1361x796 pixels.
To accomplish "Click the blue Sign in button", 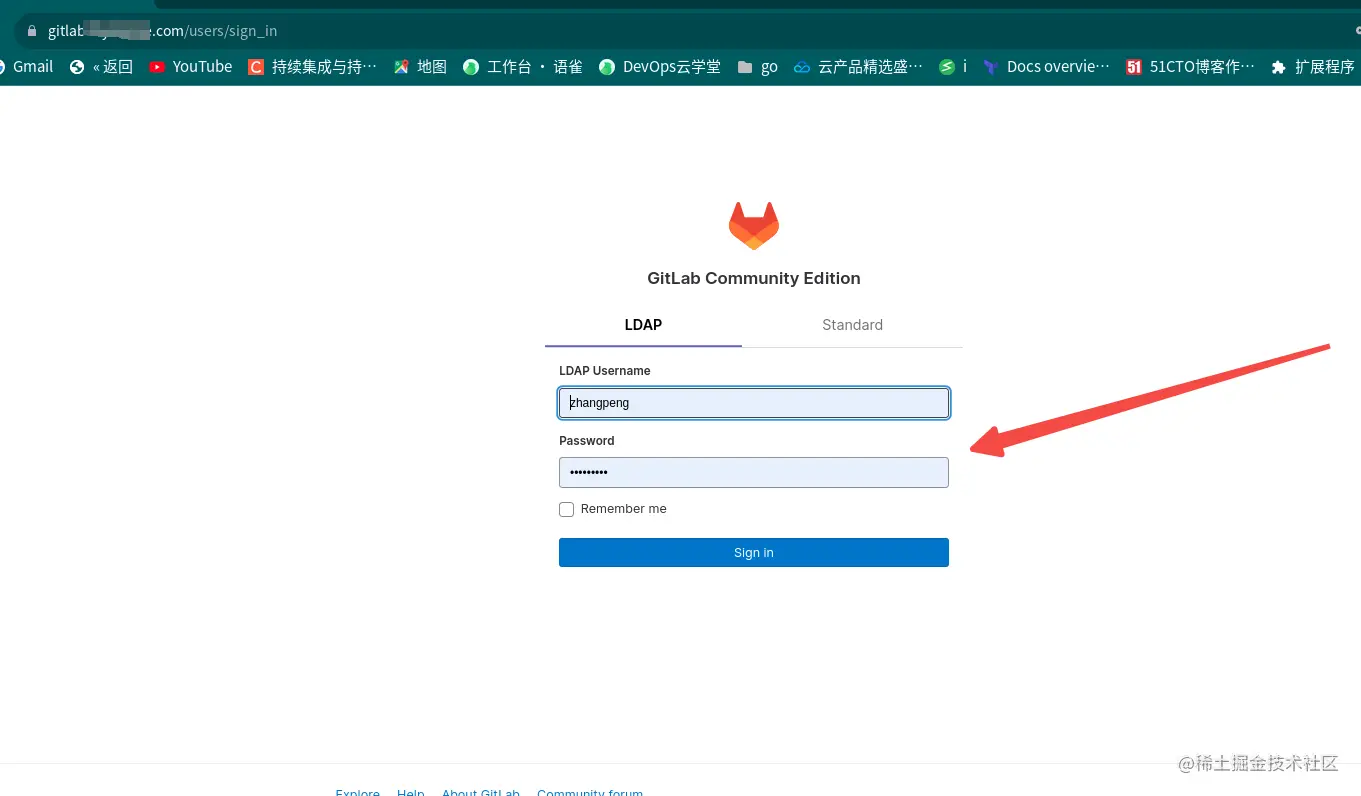I will pyautogui.click(x=754, y=552).
